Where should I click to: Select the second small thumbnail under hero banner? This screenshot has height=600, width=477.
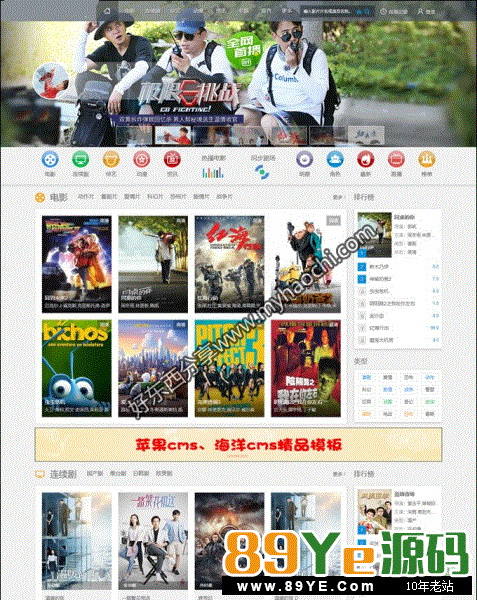pyautogui.click(x=173, y=135)
